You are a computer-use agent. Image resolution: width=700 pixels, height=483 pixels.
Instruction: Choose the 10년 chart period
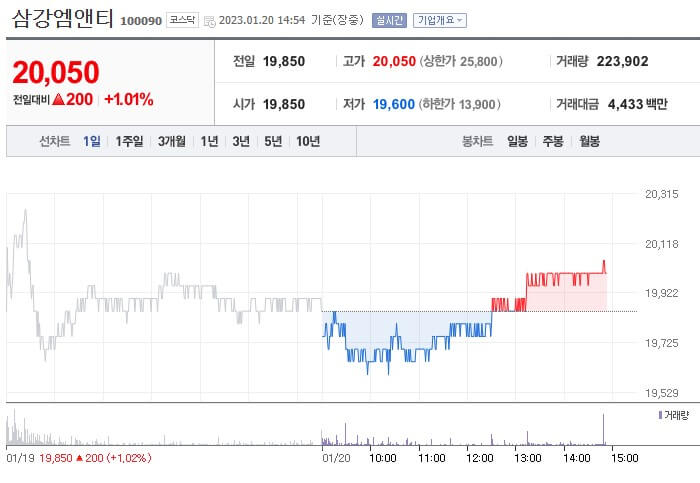(x=308, y=141)
